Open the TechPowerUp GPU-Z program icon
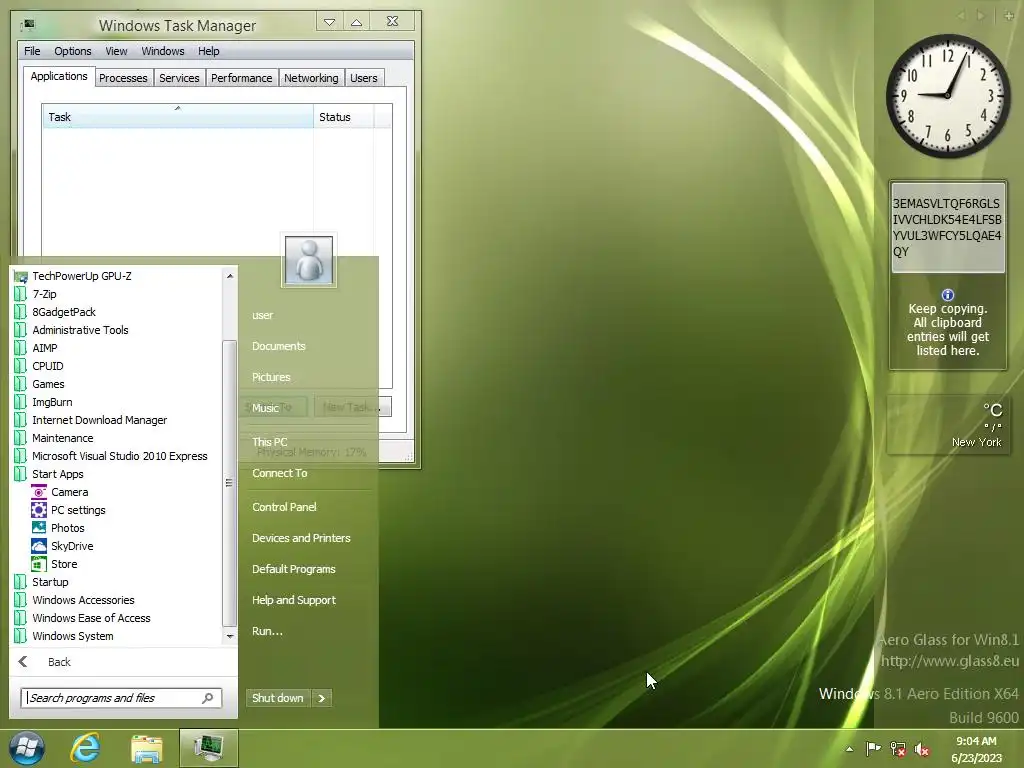Image resolution: width=1024 pixels, height=768 pixels. (x=21, y=276)
